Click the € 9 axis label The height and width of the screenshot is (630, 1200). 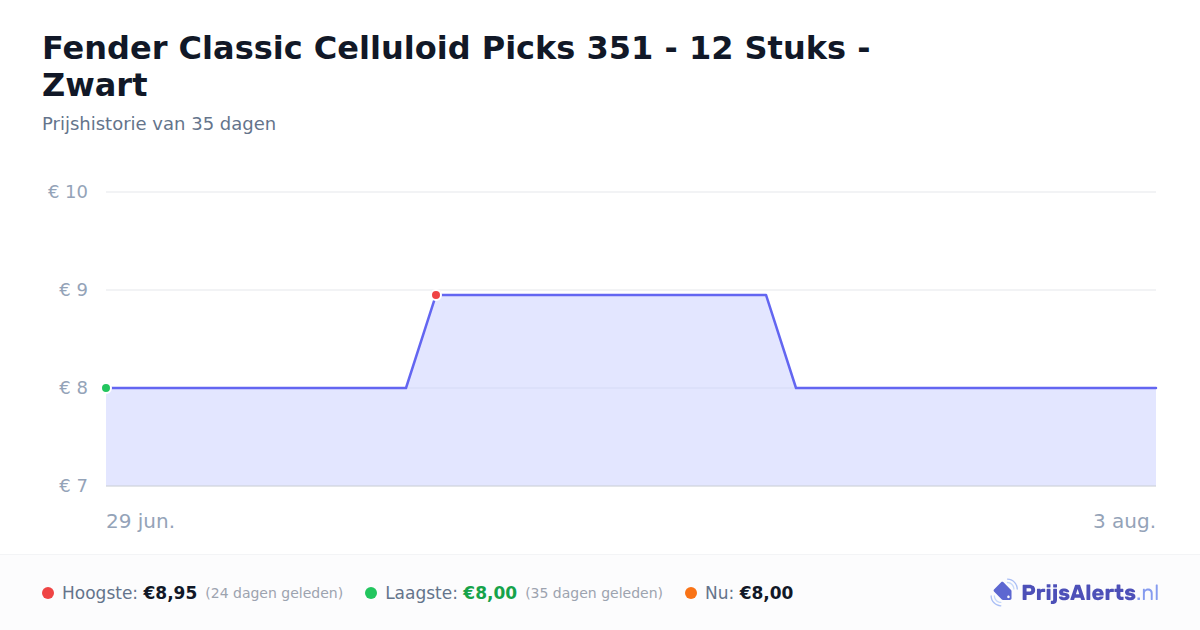click(74, 290)
